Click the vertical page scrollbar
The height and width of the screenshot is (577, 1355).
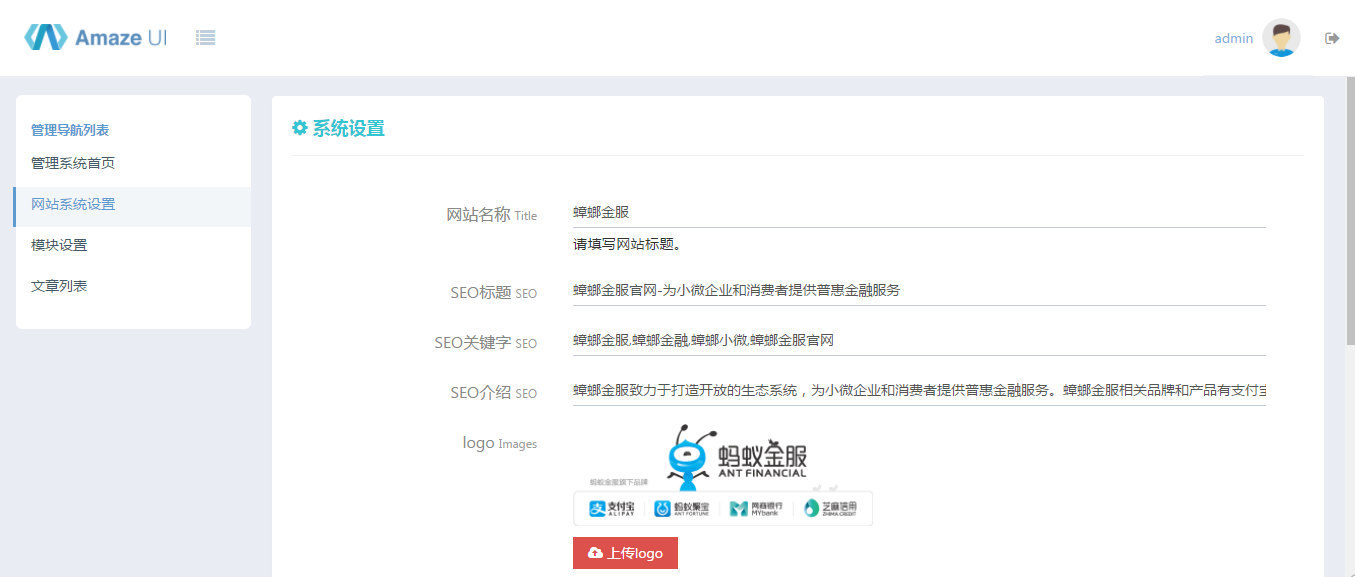1349,210
